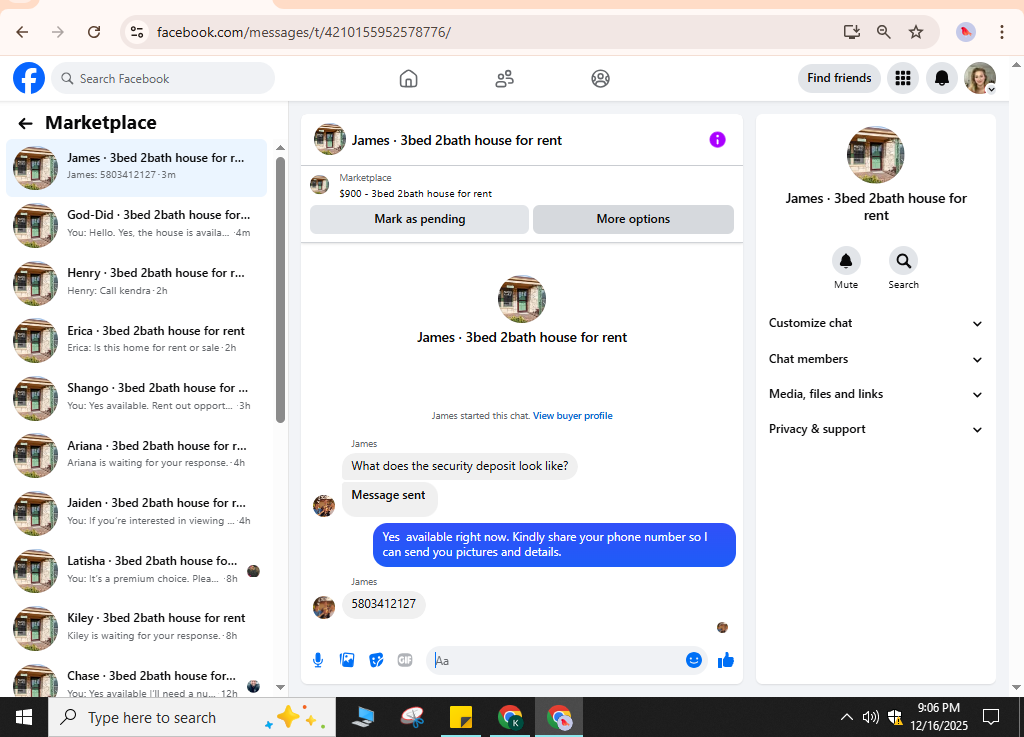The height and width of the screenshot is (737, 1024).
Task: Click Windows taskbar search box
Action: click(x=192, y=717)
